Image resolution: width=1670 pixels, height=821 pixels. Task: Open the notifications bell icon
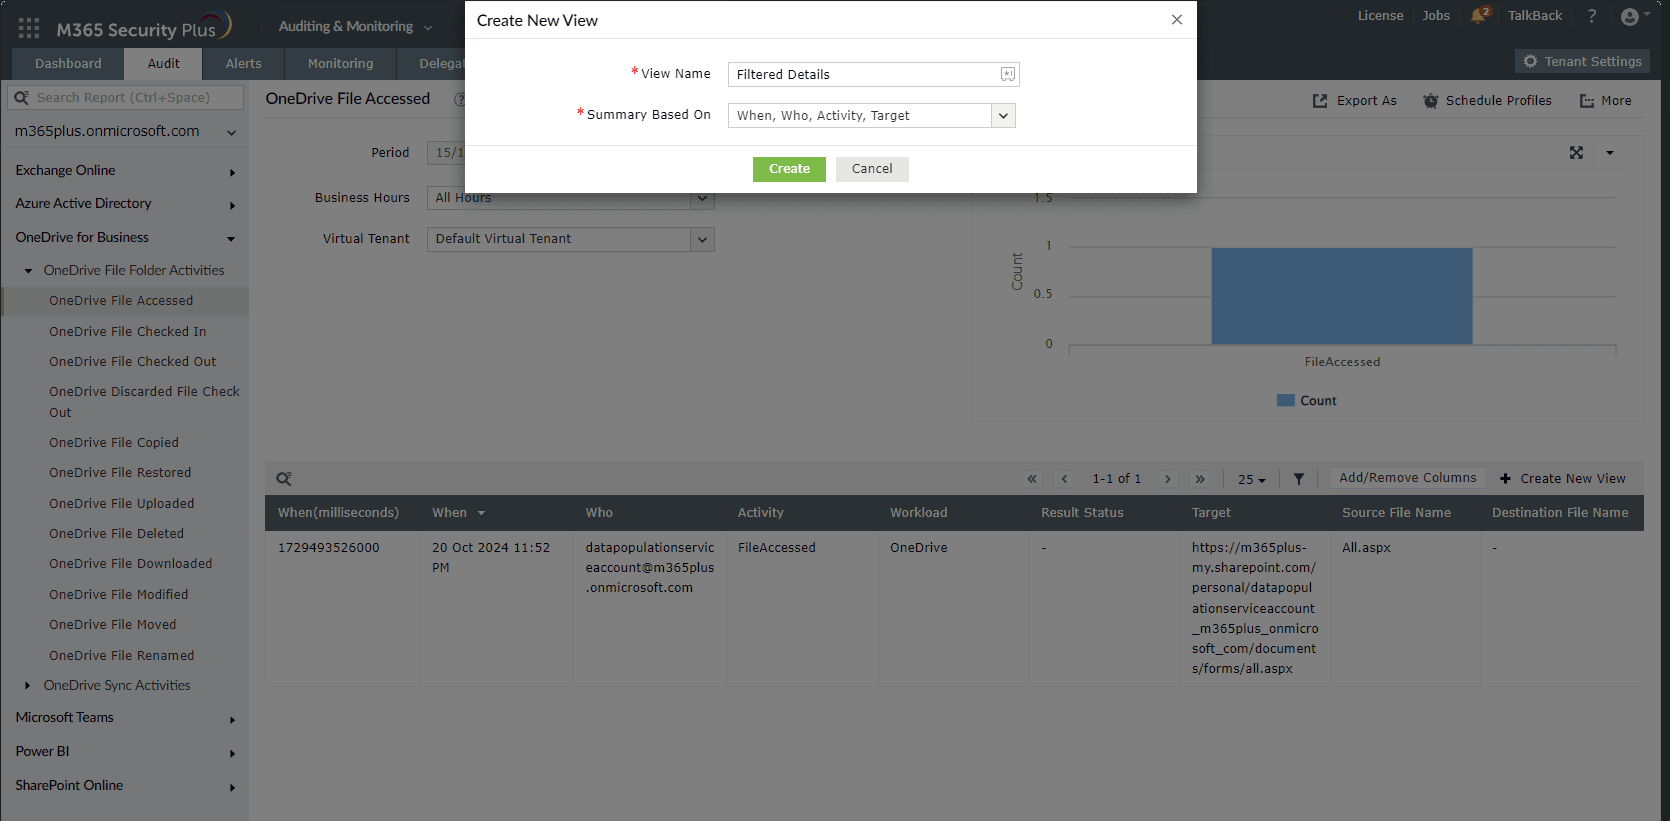(x=1479, y=15)
